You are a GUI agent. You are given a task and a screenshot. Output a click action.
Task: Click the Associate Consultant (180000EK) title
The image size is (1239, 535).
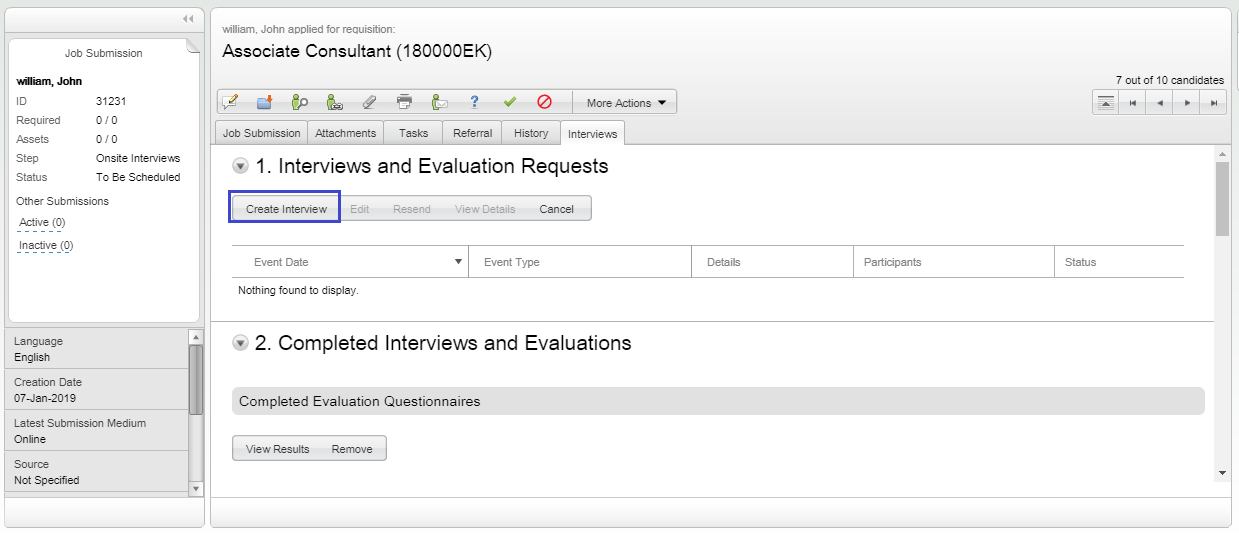click(357, 51)
